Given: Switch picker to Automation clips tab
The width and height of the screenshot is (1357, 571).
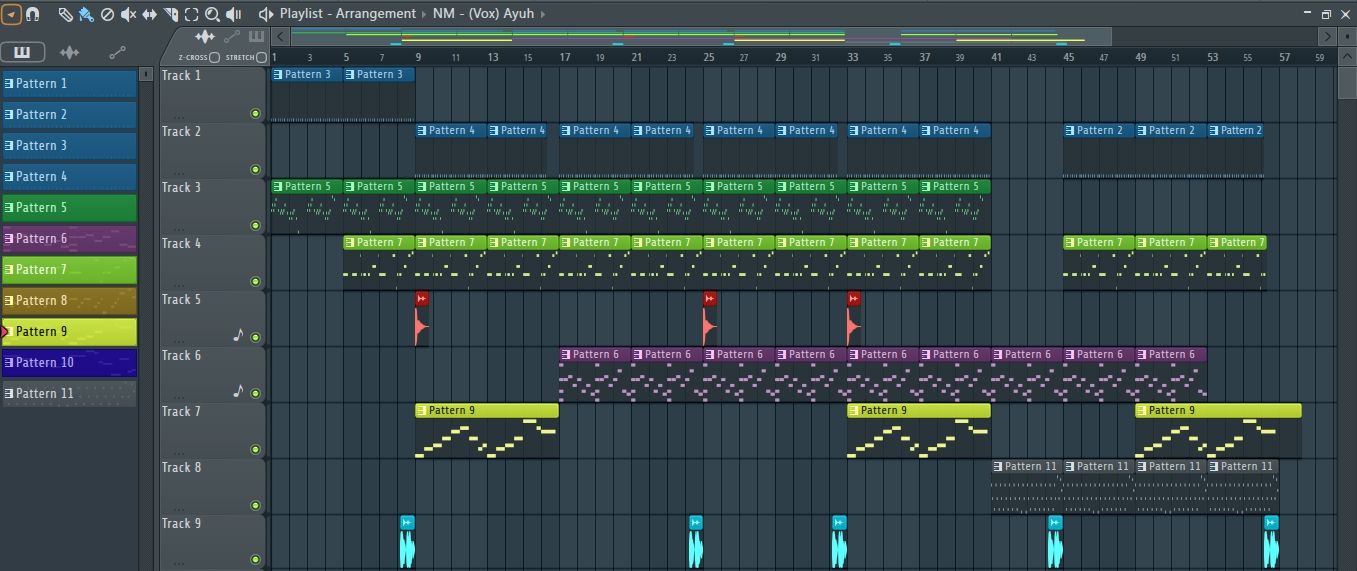Looking at the screenshot, I should 117,52.
